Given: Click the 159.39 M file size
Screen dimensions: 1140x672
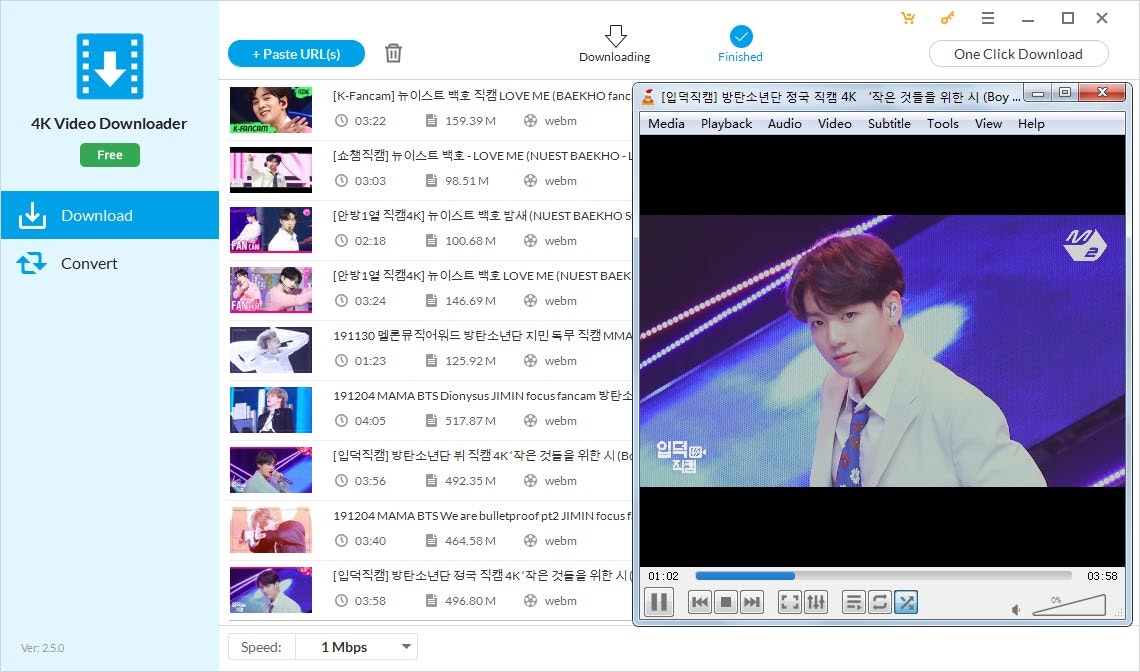Looking at the screenshot, I should coord(470,121).
